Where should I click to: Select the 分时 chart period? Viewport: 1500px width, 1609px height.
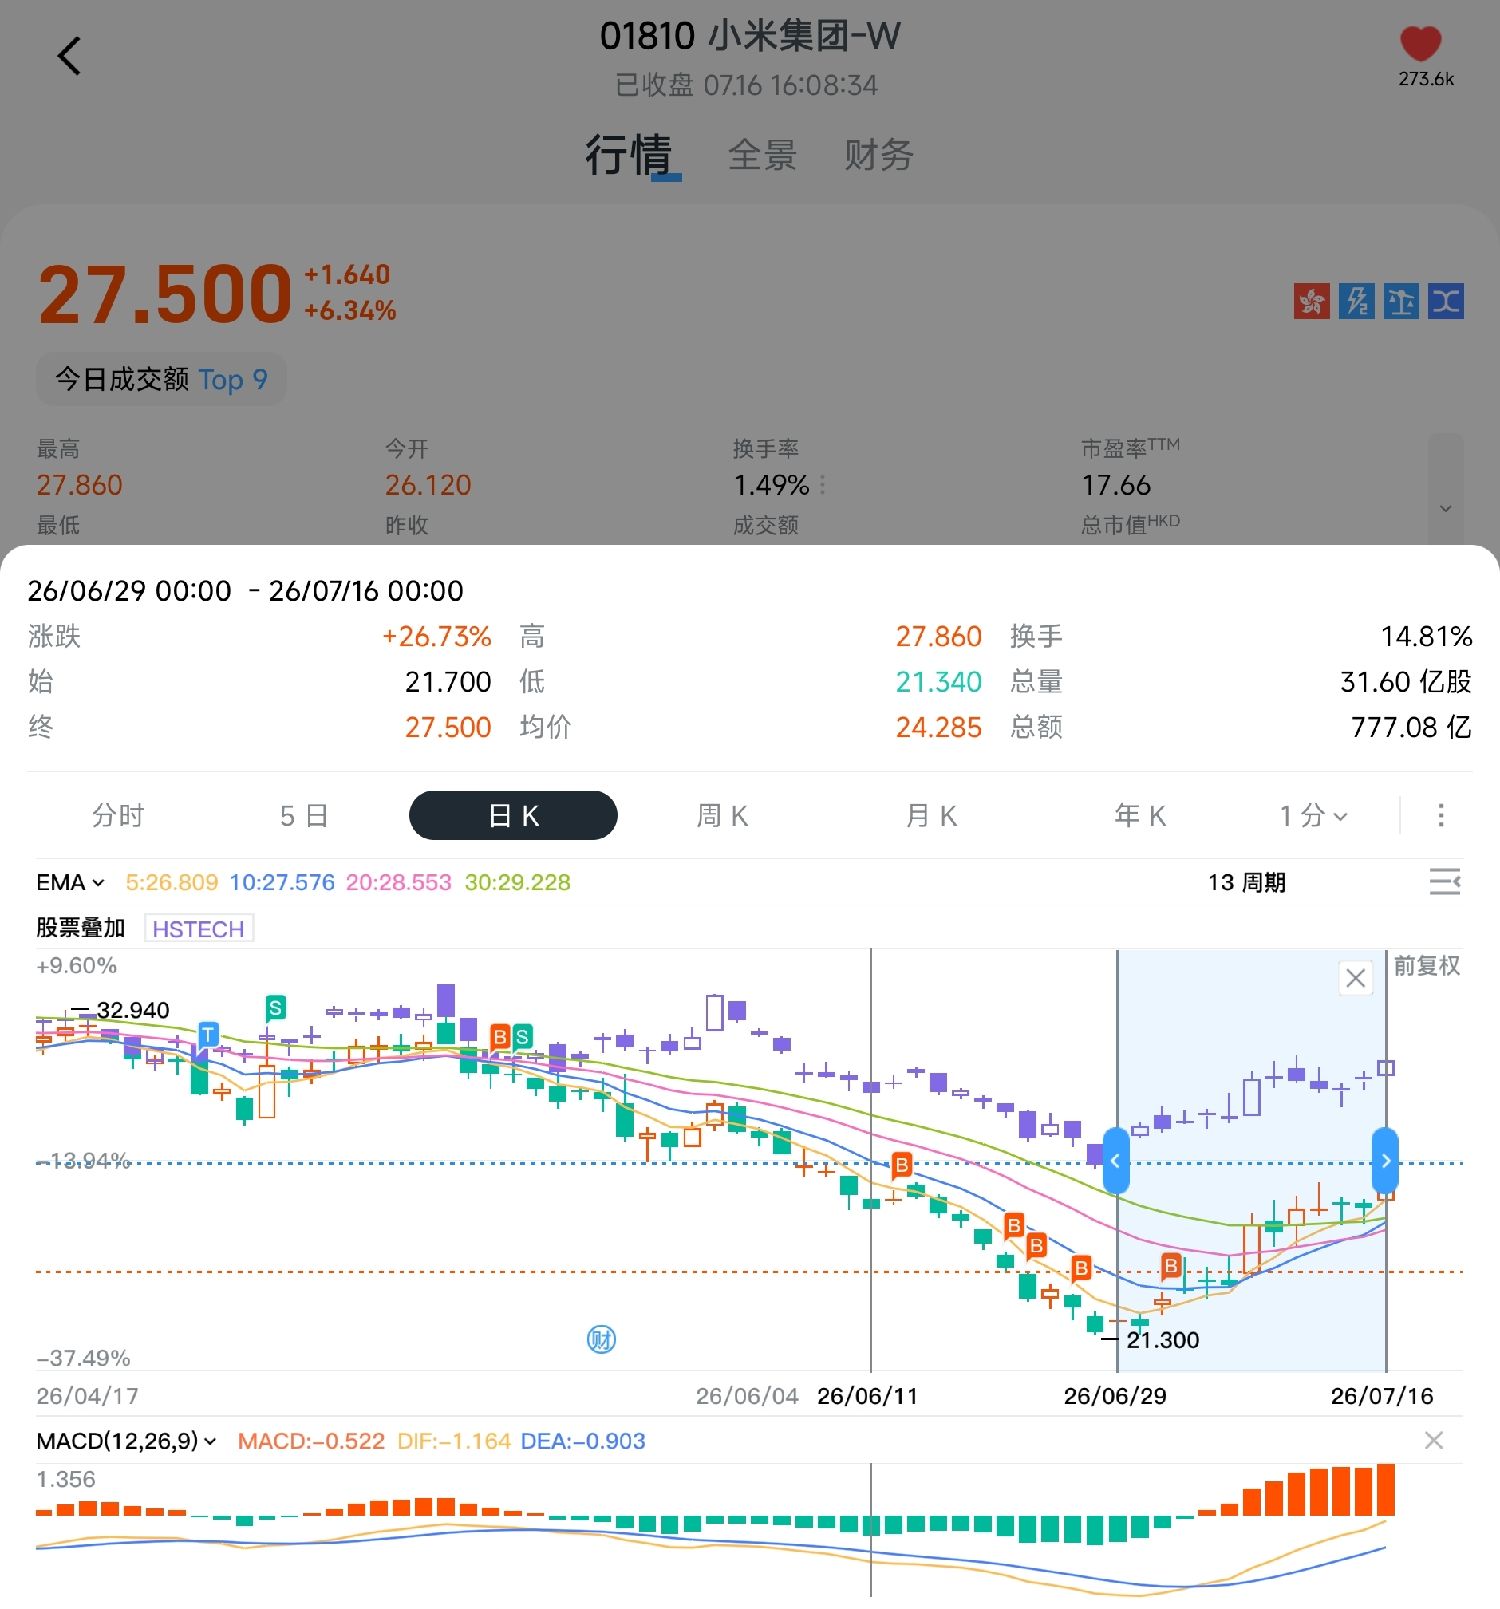(x=118, y=816)
